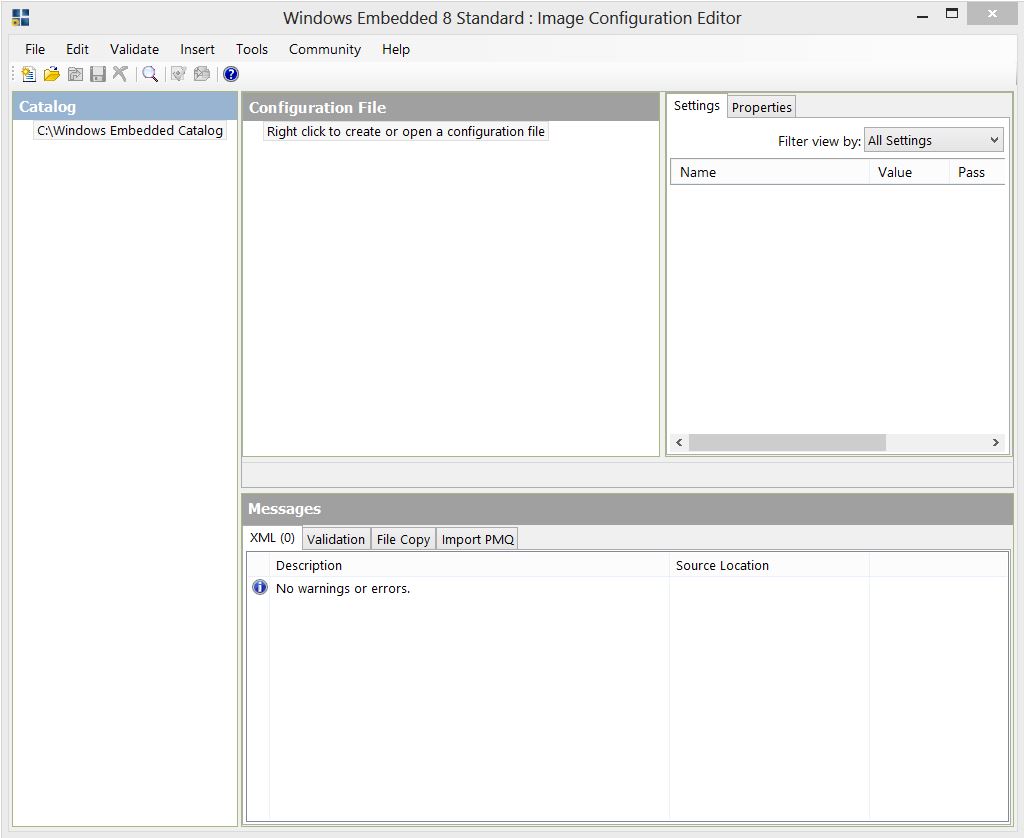Screen dimensions: 1024x838
Task: Maximize the Image Configuration Editor window
Action: (x=952, y=14)
